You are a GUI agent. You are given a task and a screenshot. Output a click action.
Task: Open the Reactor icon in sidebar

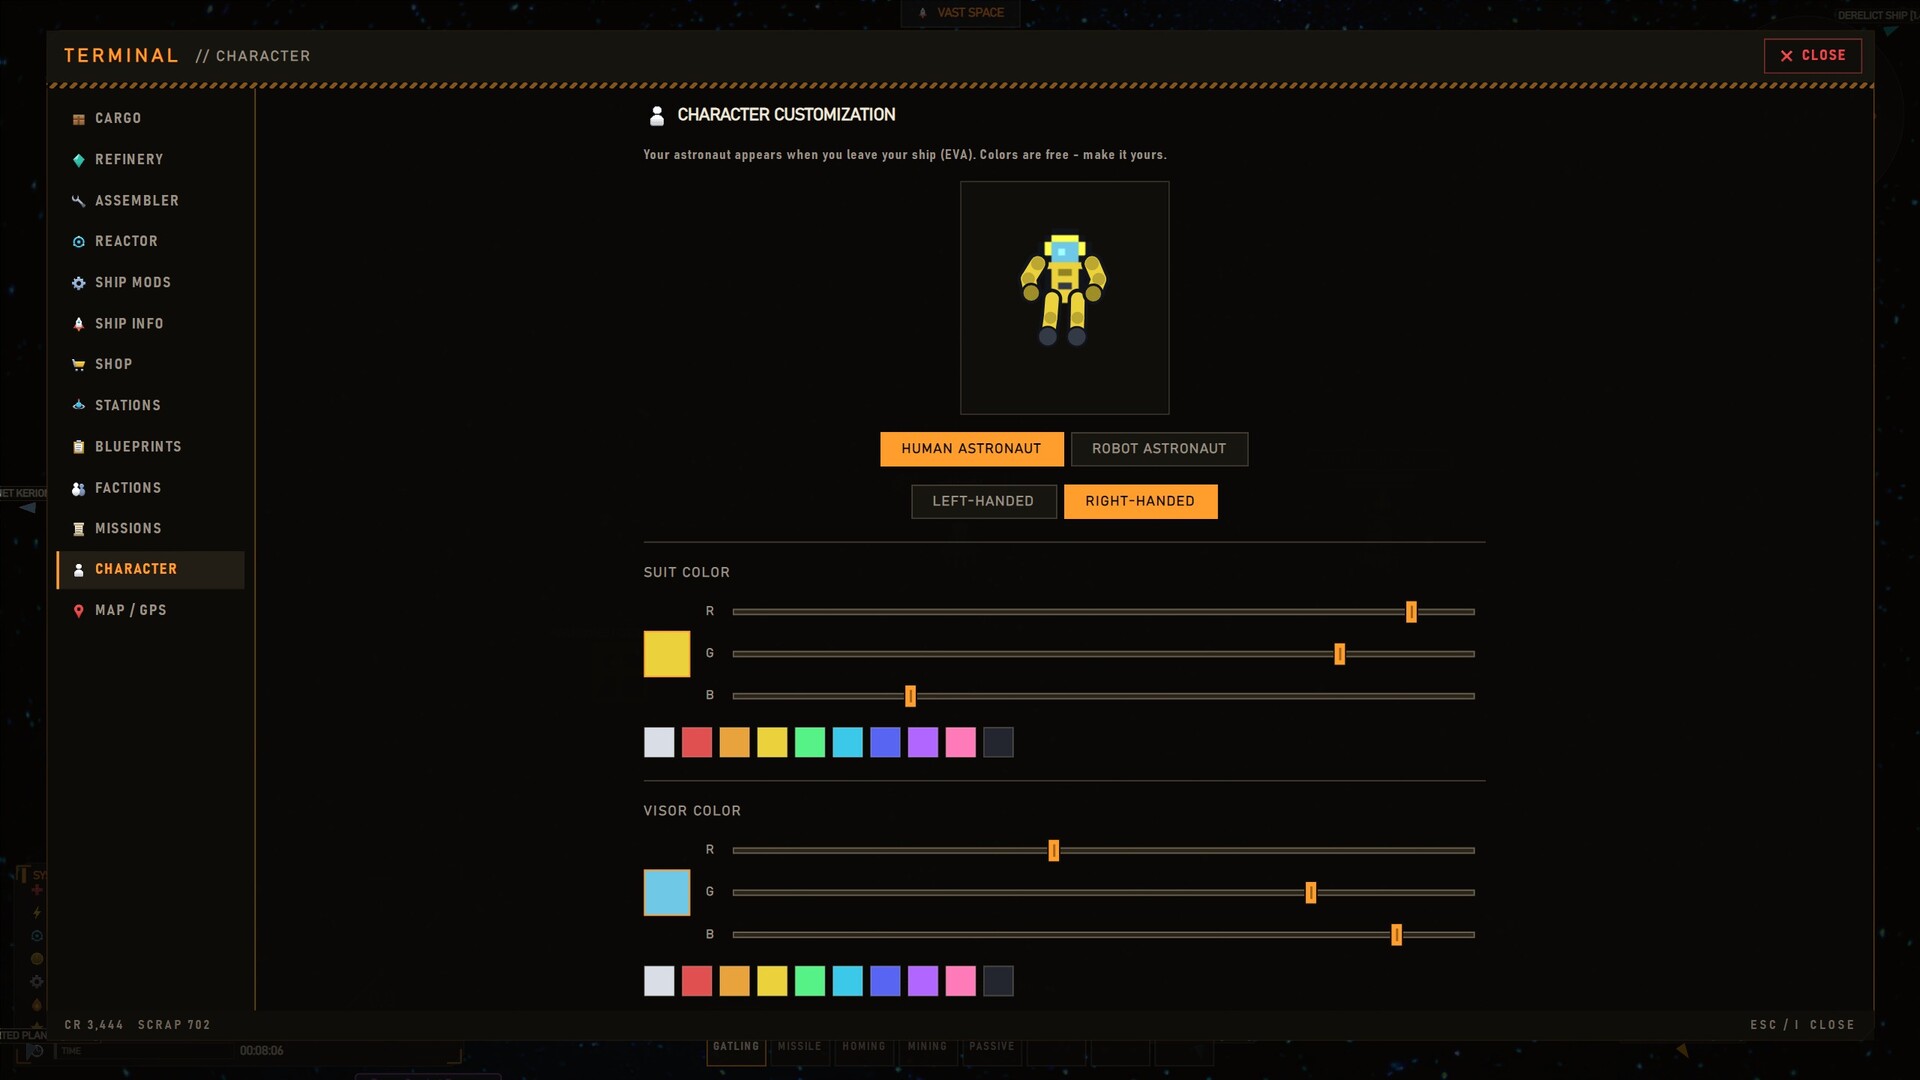(78, 242)
